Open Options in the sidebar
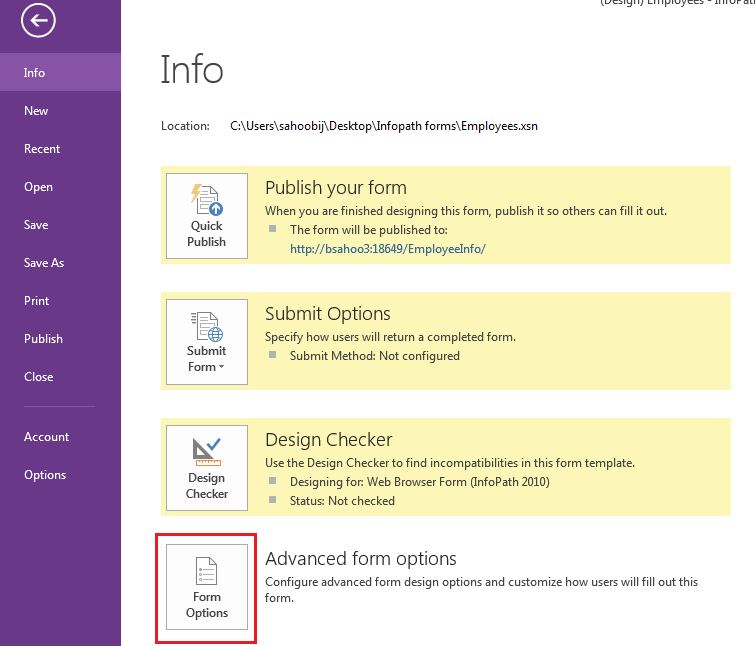Image resolution: width=755 pixels, height=646 pixels. [x=60, y=475]
